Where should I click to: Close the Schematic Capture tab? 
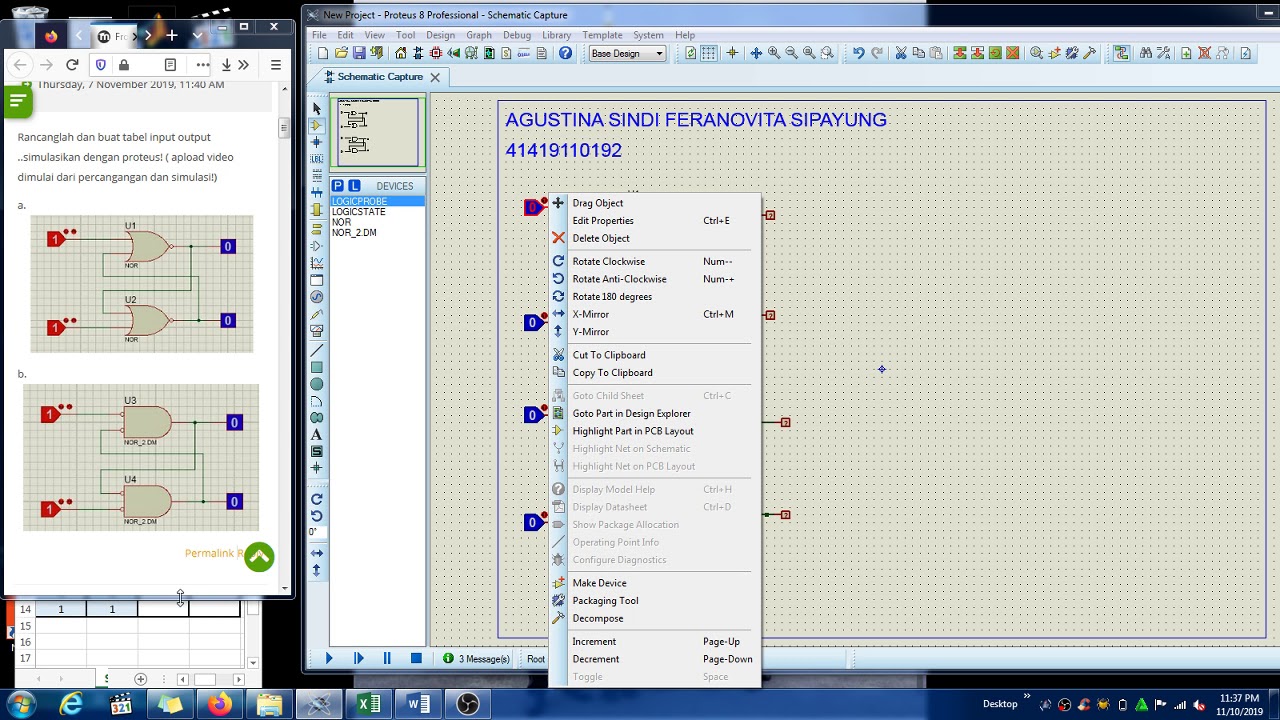tap(435, 77)
